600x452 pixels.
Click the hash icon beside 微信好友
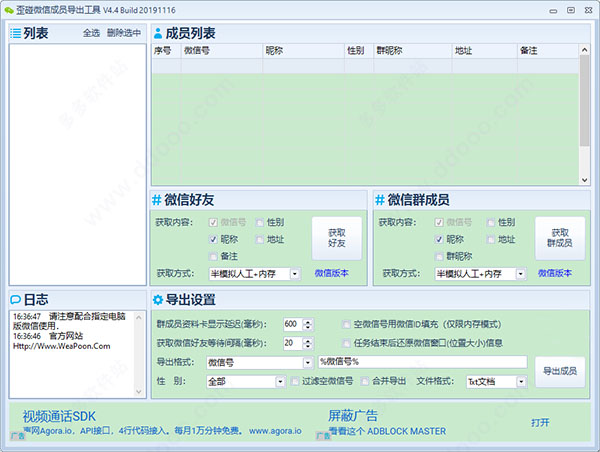click(x=157, y=200)
